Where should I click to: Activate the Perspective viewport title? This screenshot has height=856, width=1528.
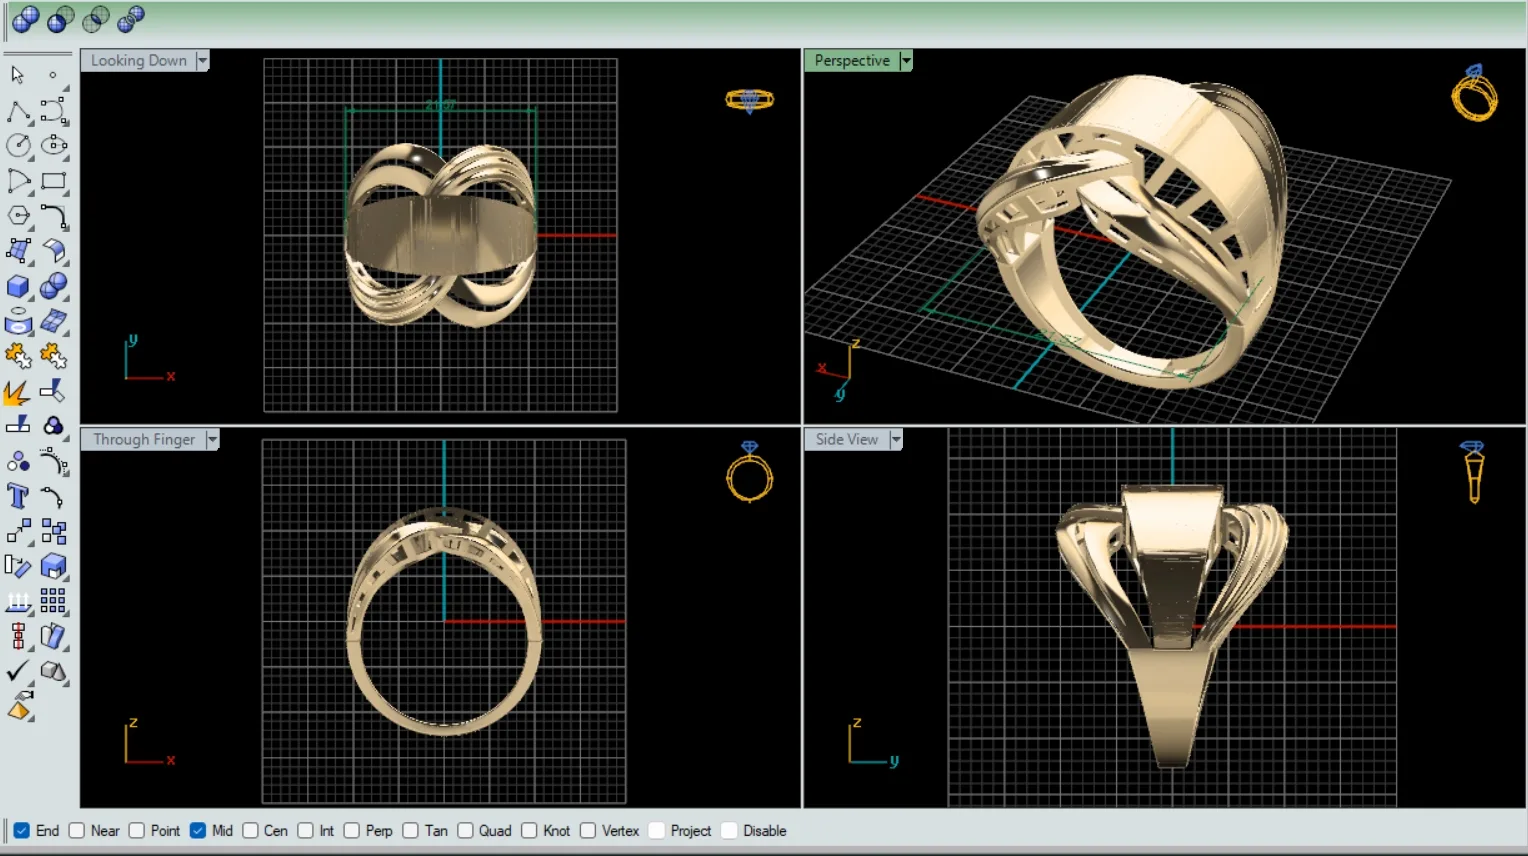point(852,61)
